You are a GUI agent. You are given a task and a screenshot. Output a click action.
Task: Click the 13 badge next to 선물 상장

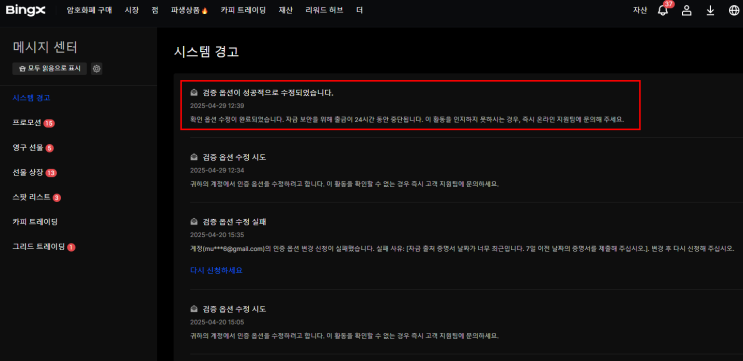point(51,173)
